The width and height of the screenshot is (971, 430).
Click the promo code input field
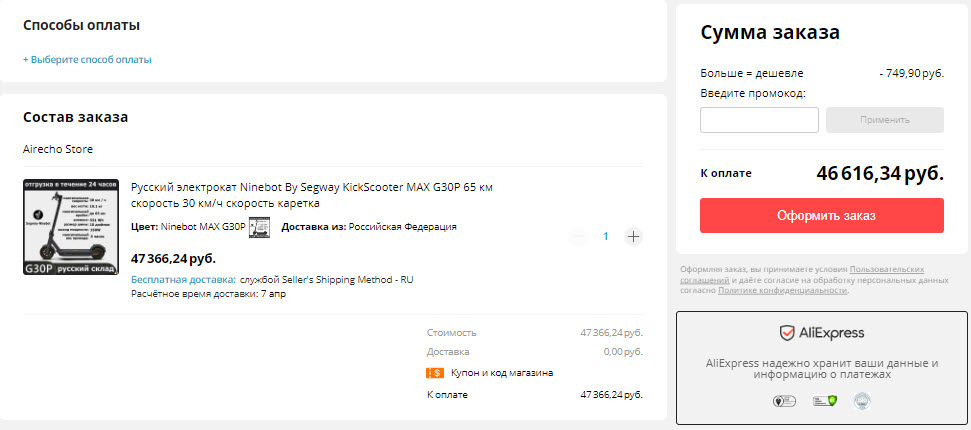pyautogui.click(x=759, y=120)
